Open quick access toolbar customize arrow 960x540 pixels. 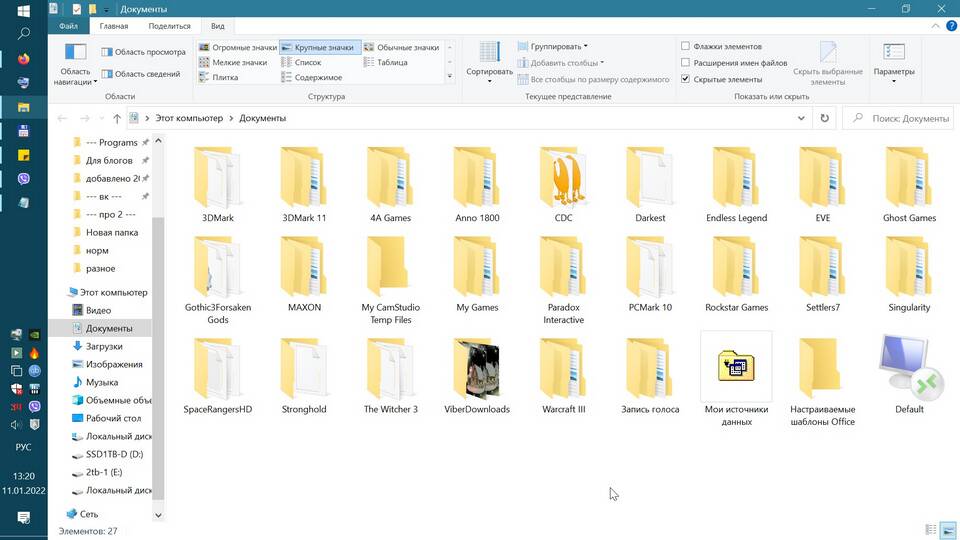click(106, 10)
